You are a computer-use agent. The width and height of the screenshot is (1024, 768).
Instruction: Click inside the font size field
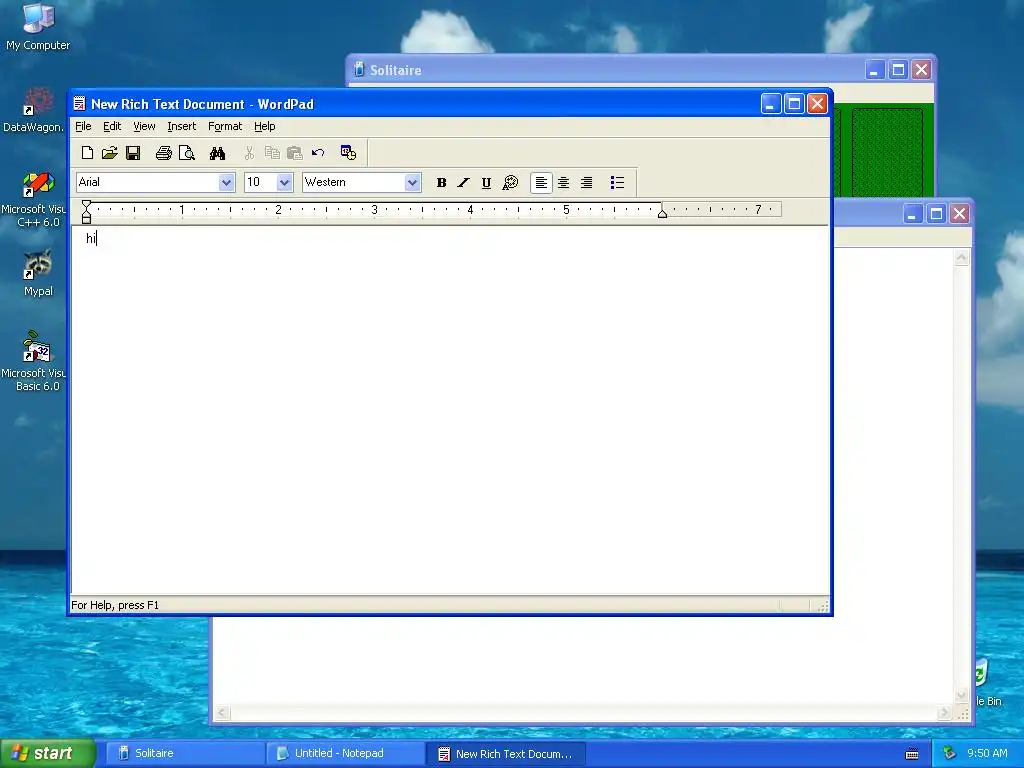point(261,182)
